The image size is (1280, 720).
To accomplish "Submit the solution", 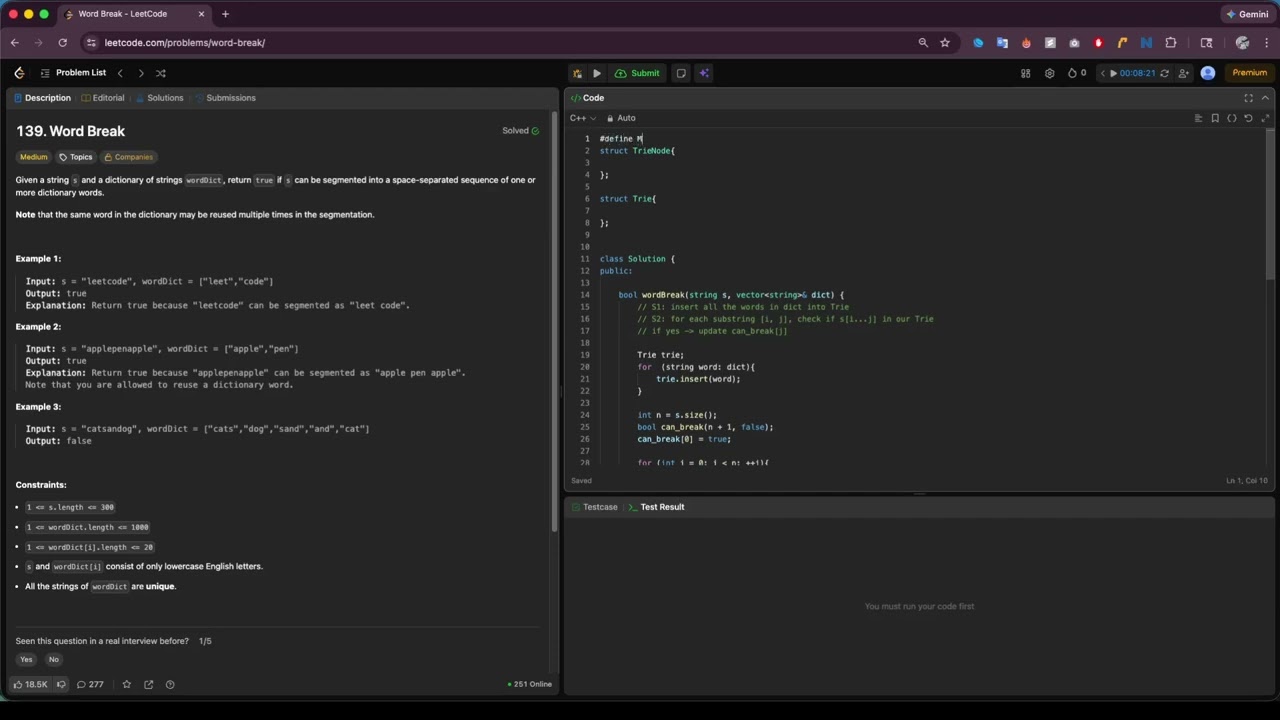I will point(637,73).
